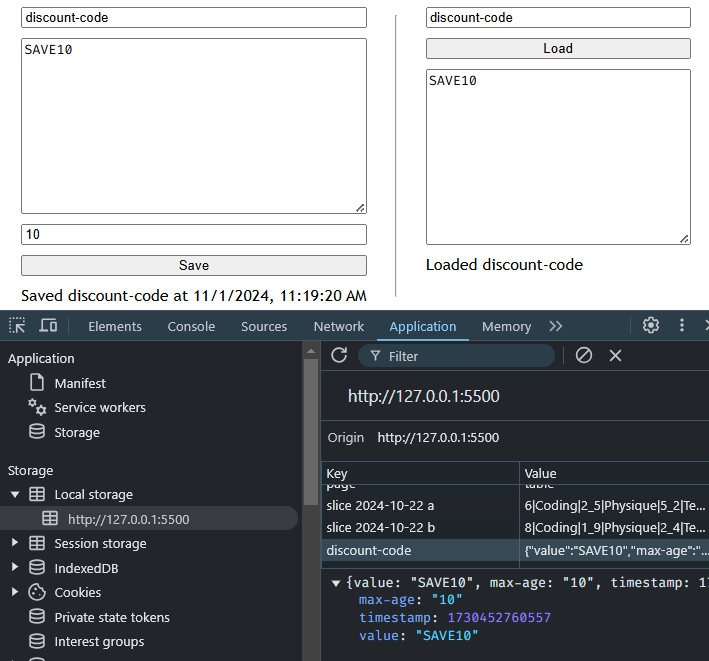Image resolution: width=709 pixels, height=661 pixels.
Task: Open Private state tokens
Action: [x=112, y=617]
